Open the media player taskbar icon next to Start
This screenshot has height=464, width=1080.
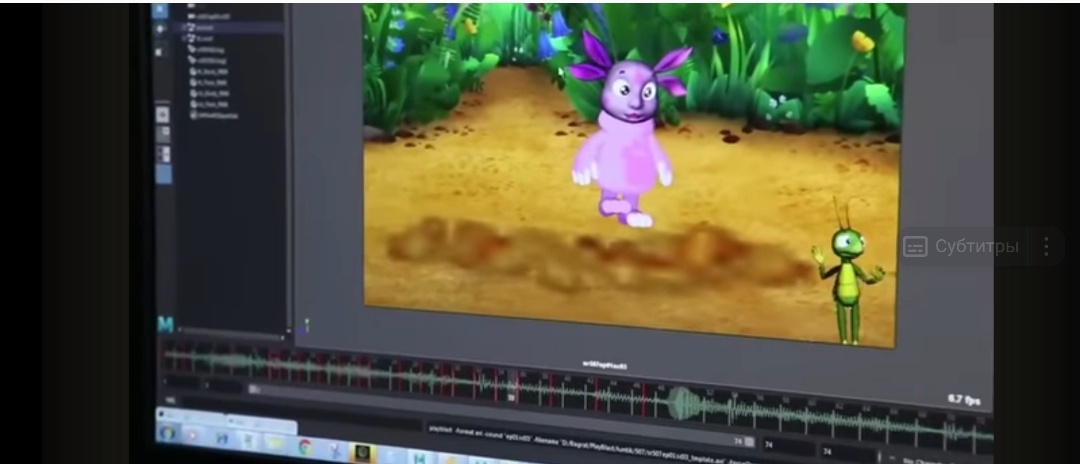point(194,435)
